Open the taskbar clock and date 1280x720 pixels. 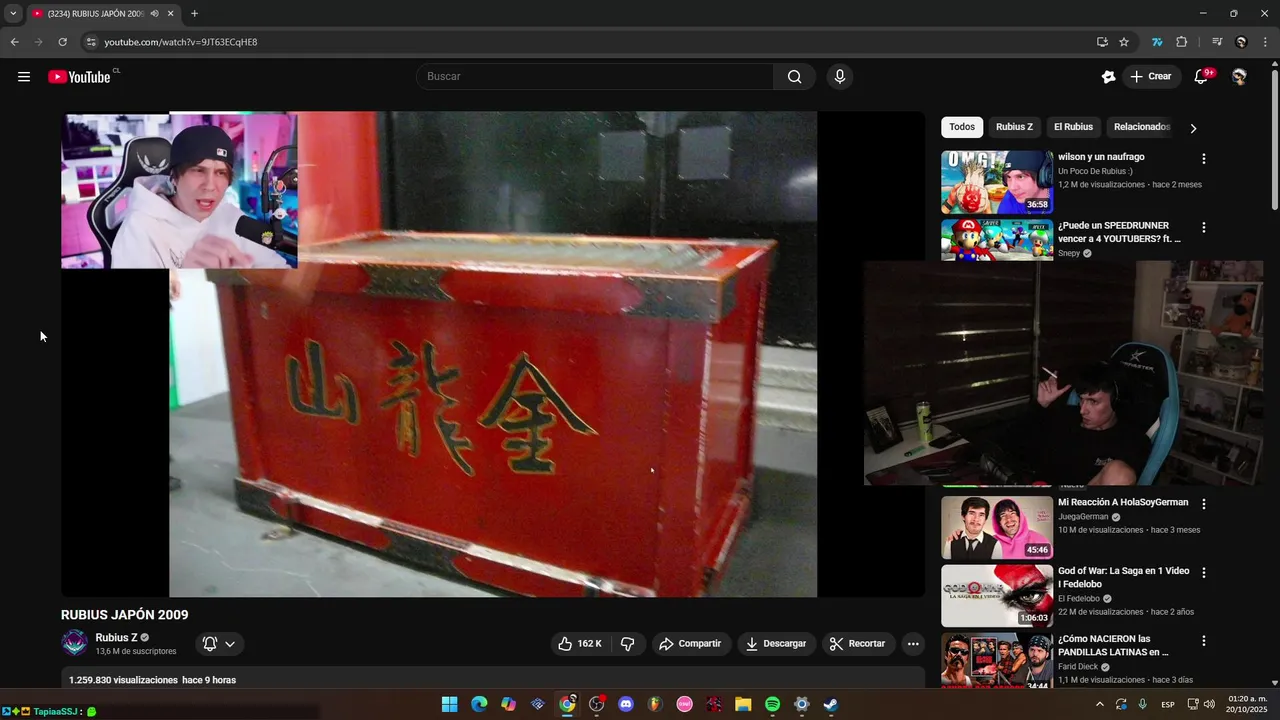[1247, 705]
